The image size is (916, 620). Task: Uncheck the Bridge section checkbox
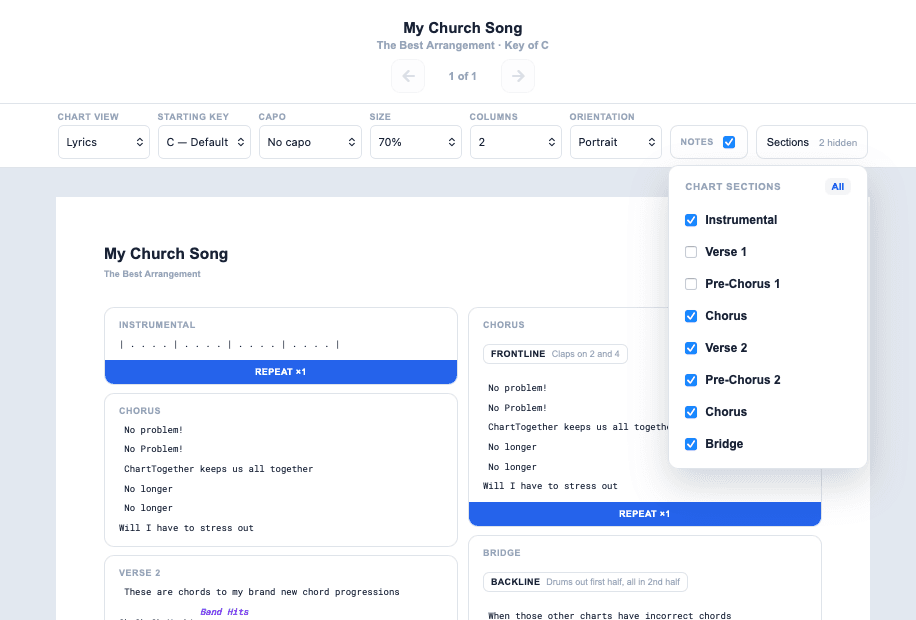point(691,444)
